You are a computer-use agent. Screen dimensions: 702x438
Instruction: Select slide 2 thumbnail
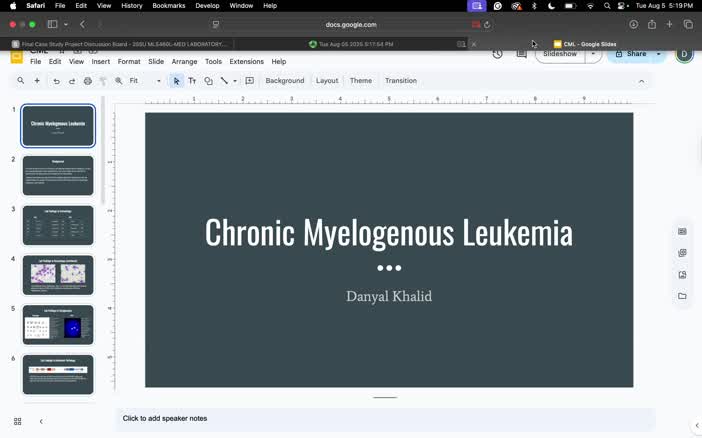(58, 176)
